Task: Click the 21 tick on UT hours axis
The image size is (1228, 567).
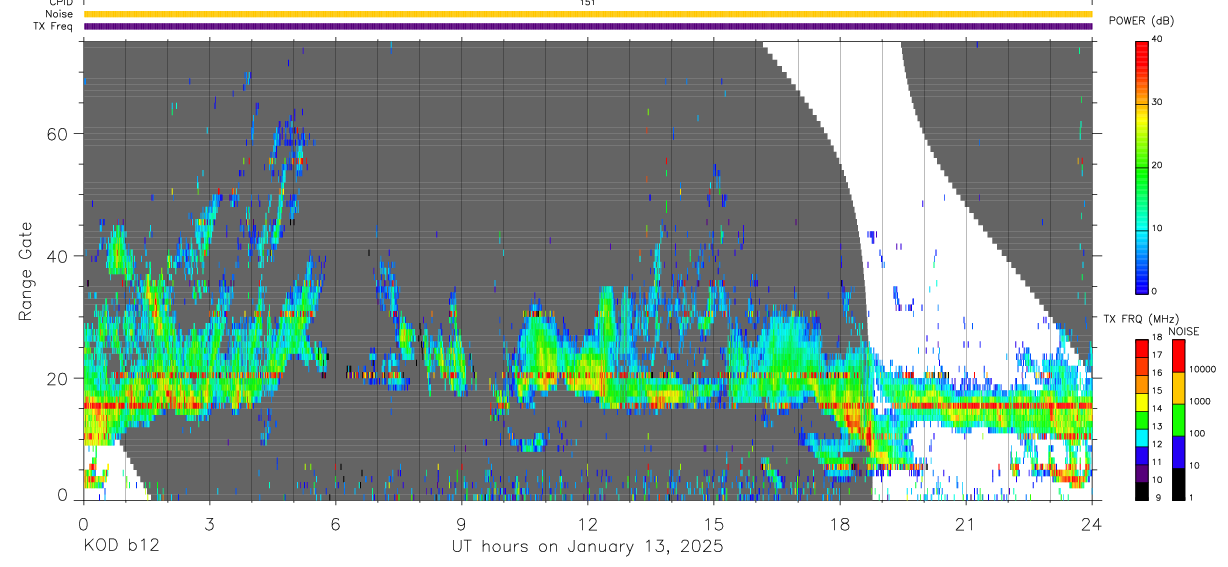Action: [966, 524]
